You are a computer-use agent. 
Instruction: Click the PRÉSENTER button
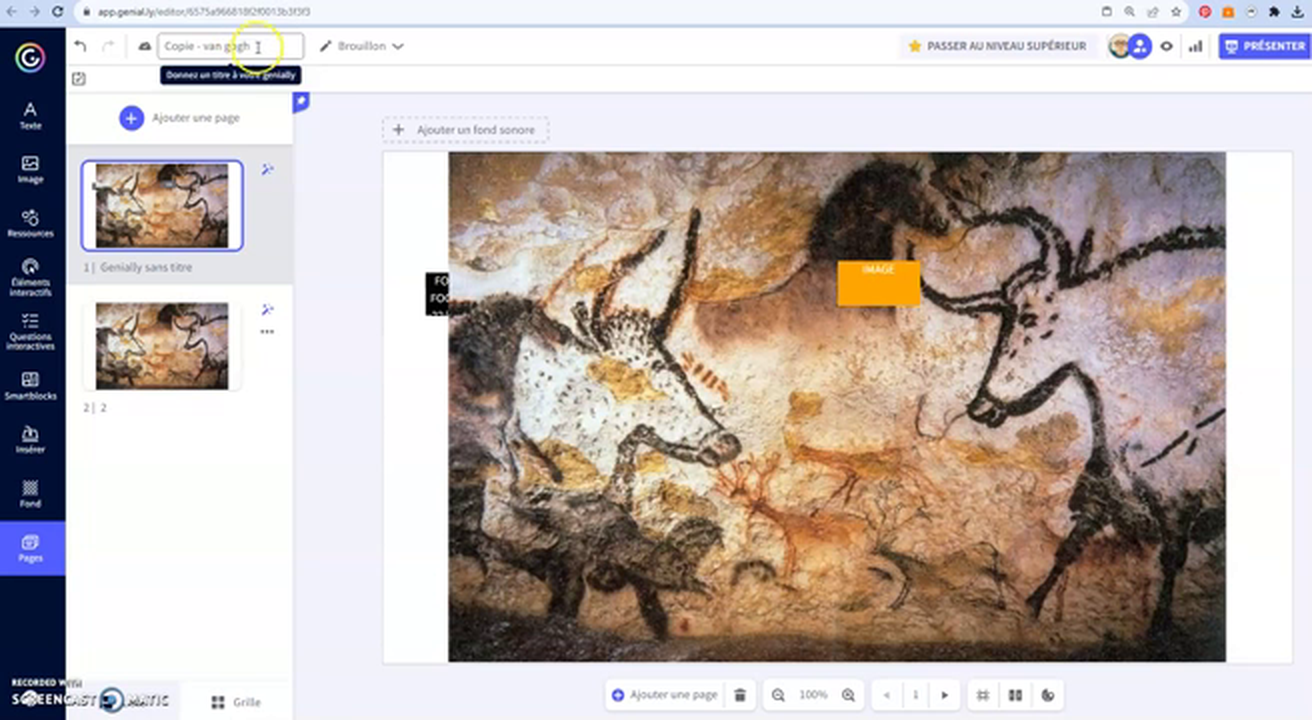point(1264,46)
